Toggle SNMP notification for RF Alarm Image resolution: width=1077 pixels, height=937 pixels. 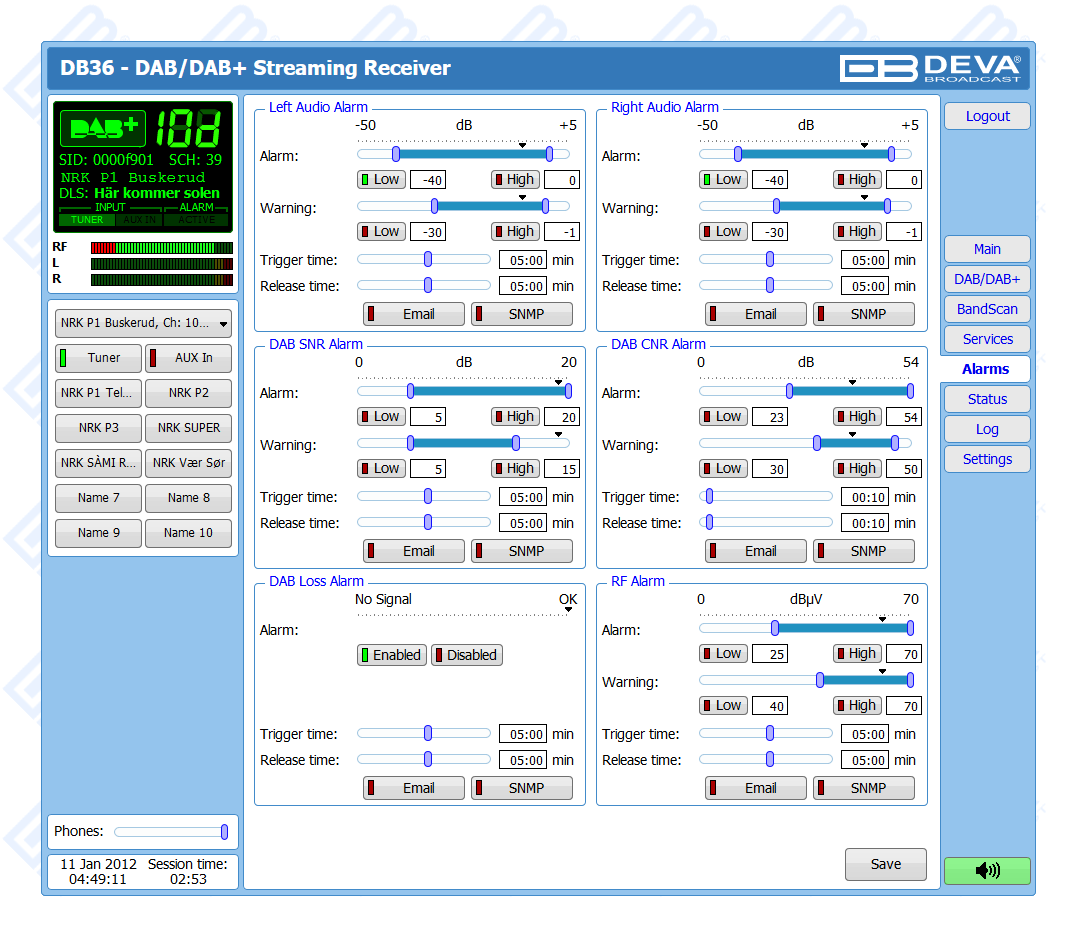click(x=863, y=788)
